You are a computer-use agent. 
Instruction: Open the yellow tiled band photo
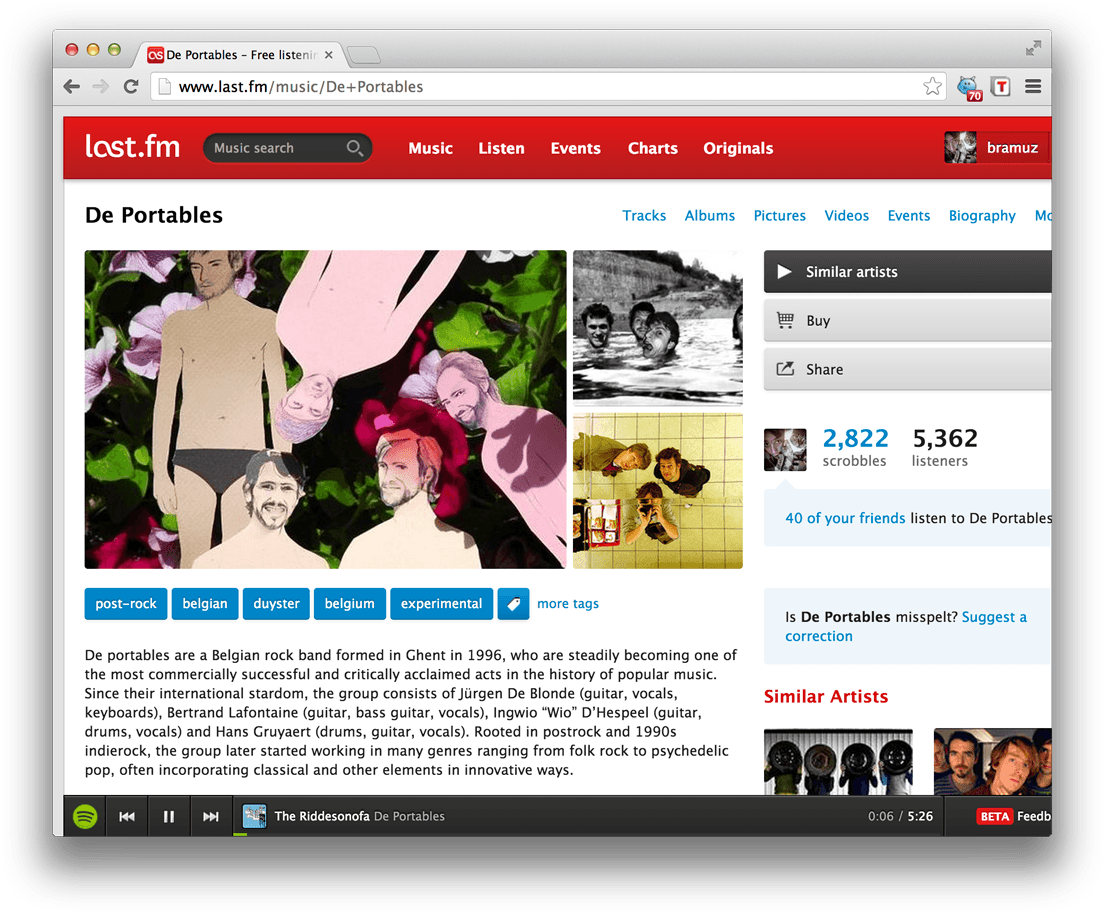point(658,491)
